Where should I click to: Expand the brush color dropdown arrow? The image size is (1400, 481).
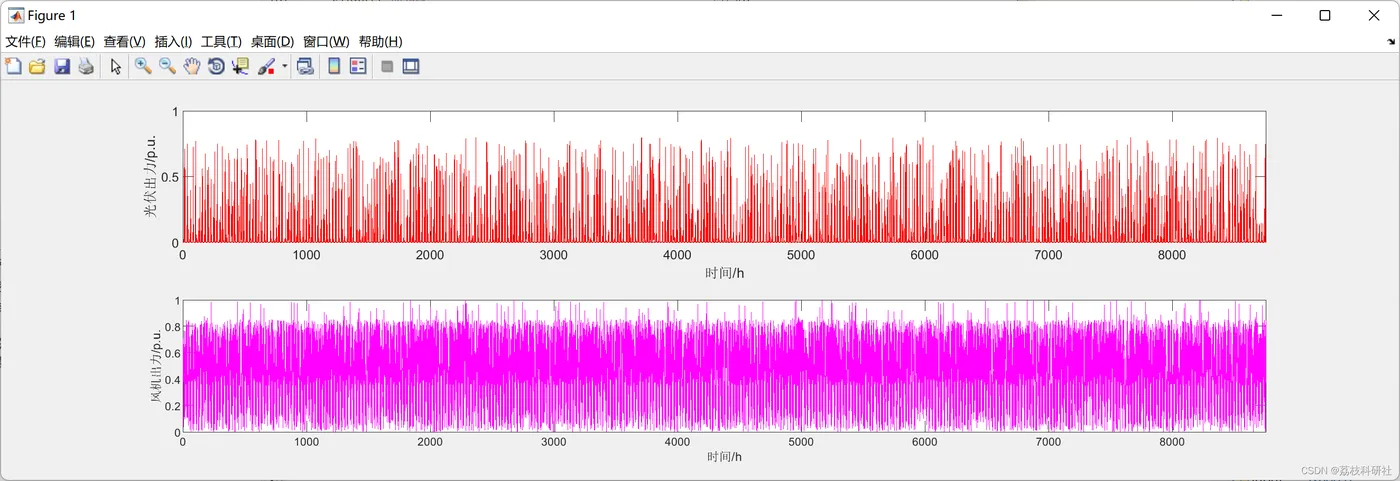(285, 67)
